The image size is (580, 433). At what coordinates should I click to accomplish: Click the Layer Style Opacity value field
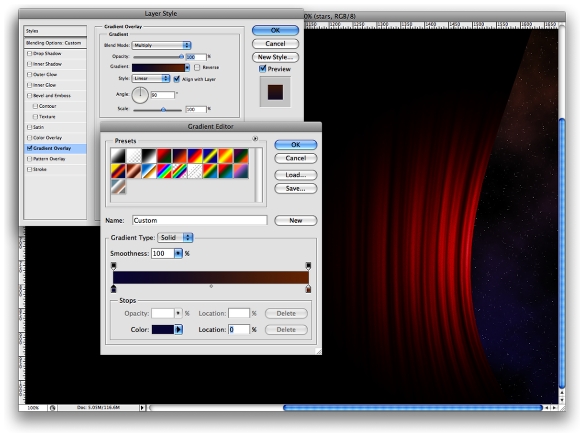click(x=196, y=57)
